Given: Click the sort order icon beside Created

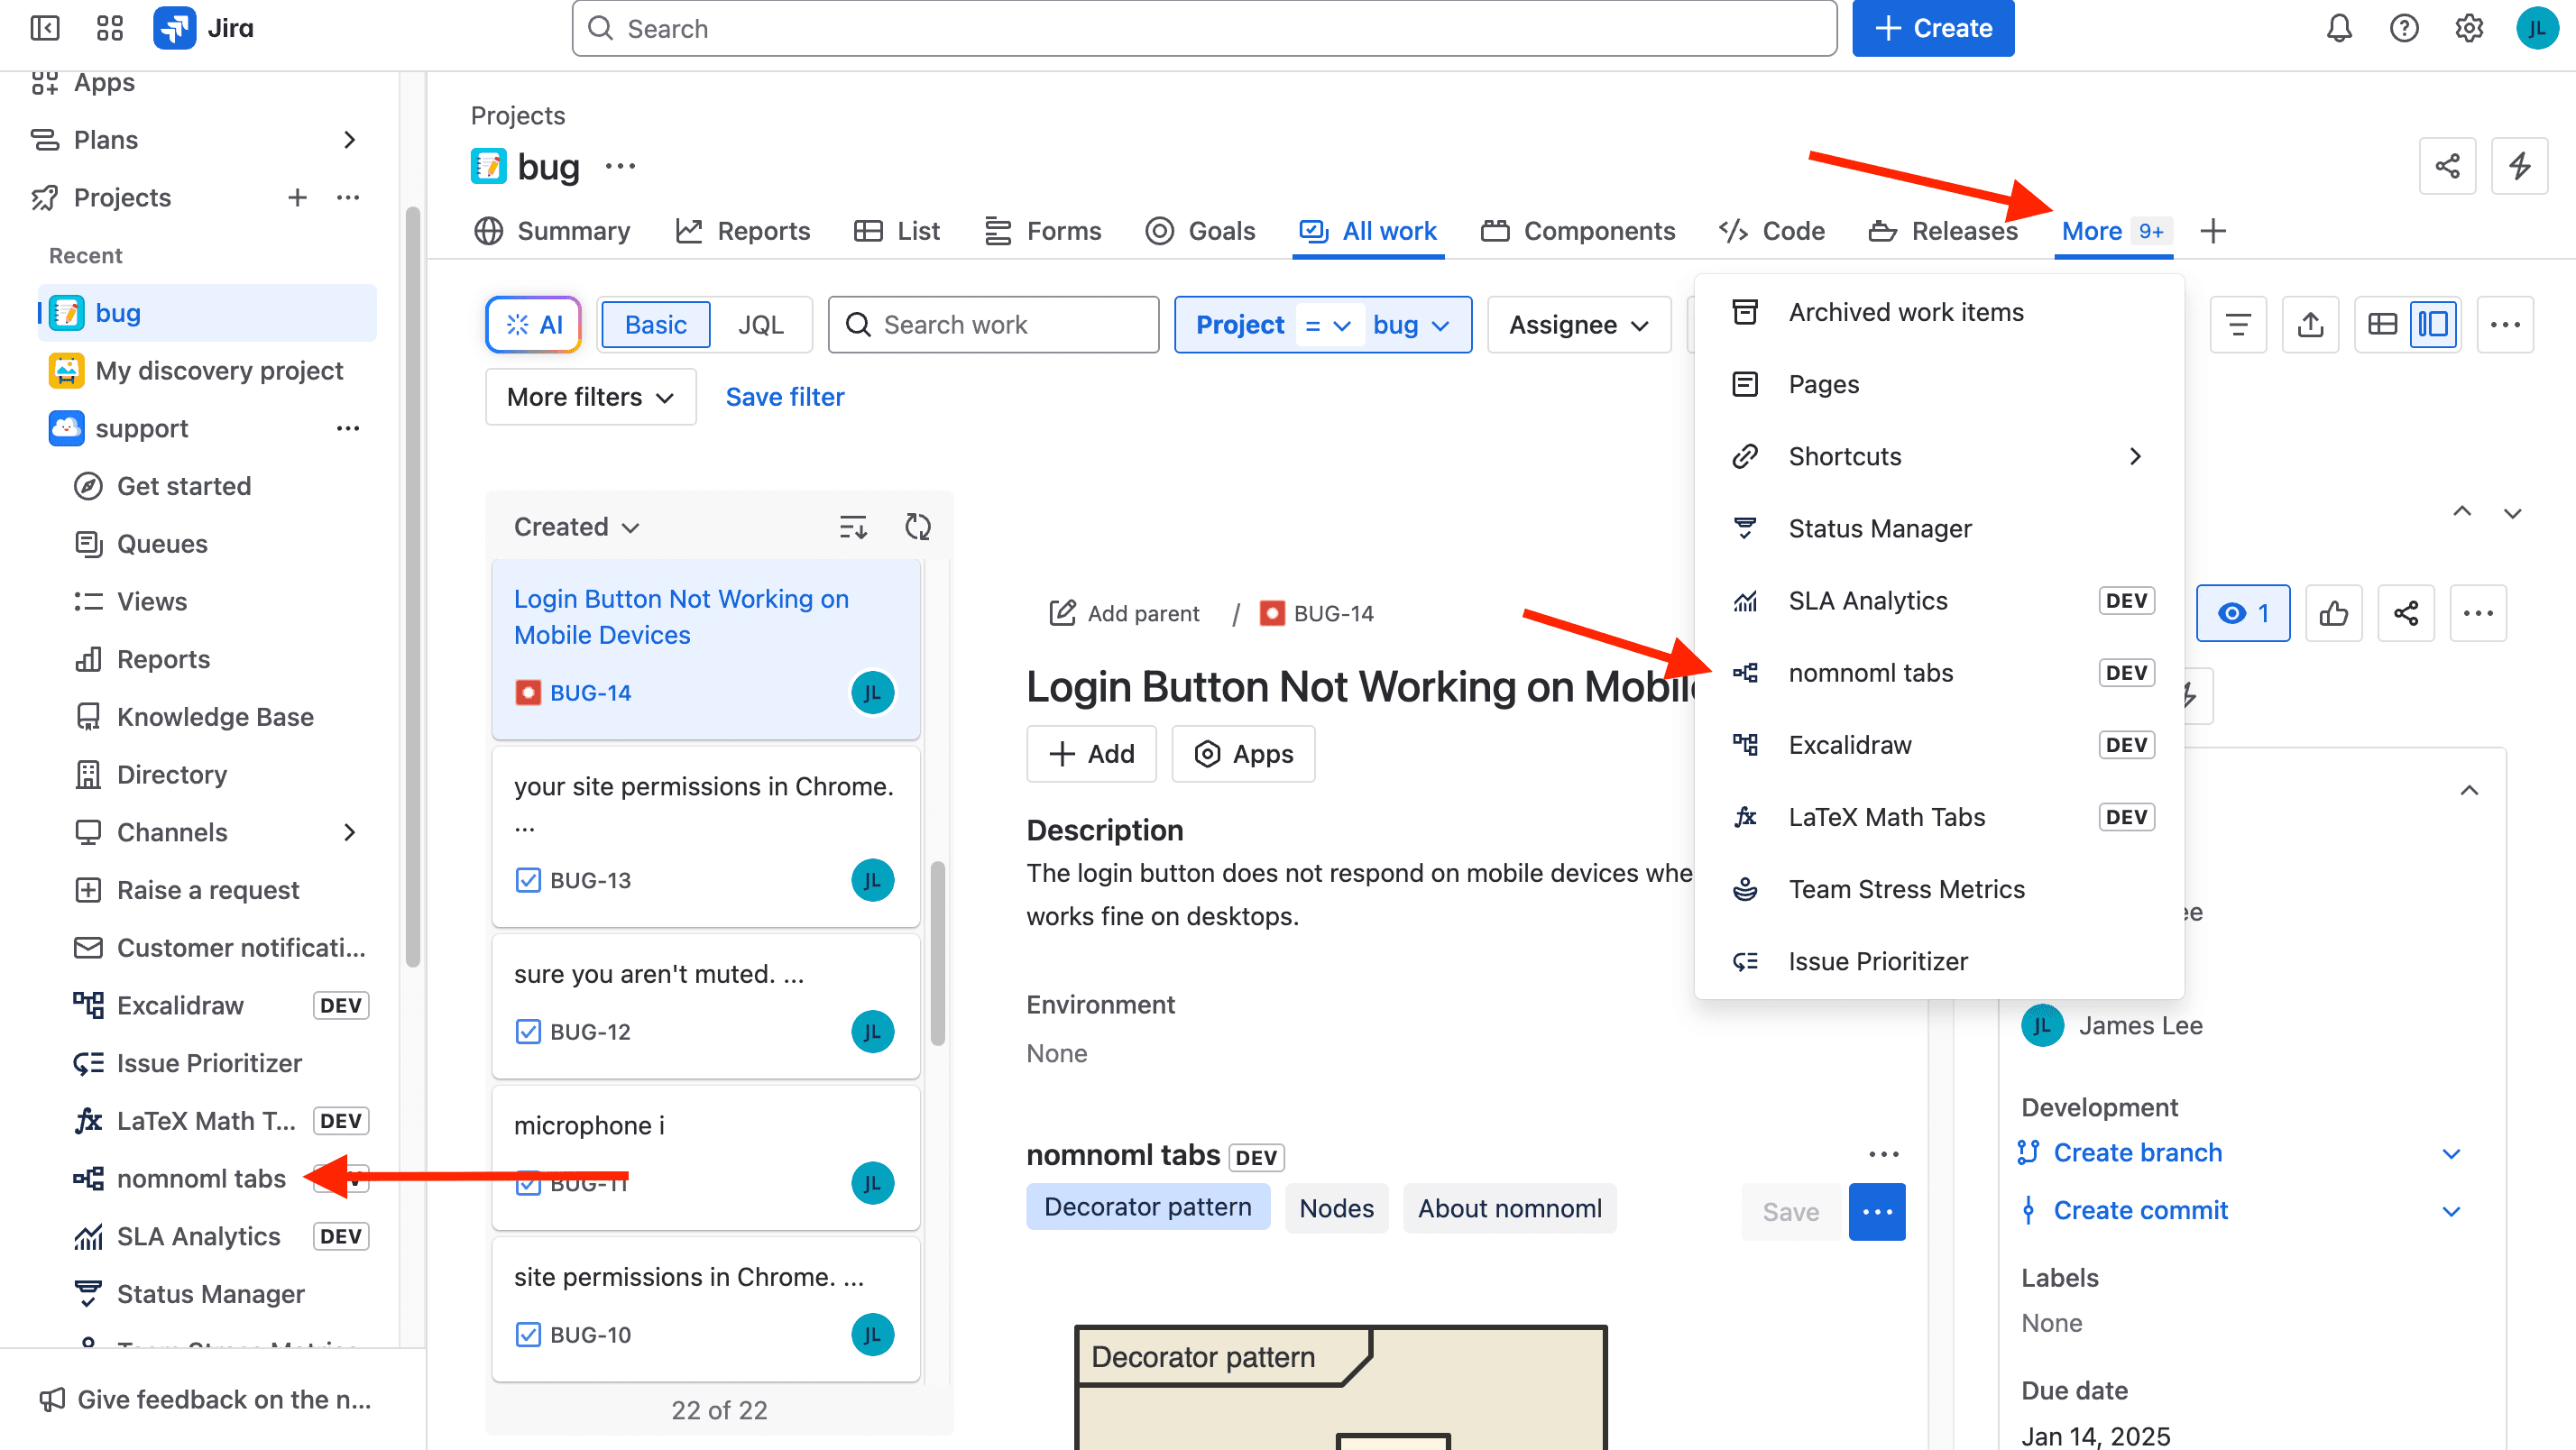Looking at the screenshot, I should [x=853, y=527].
